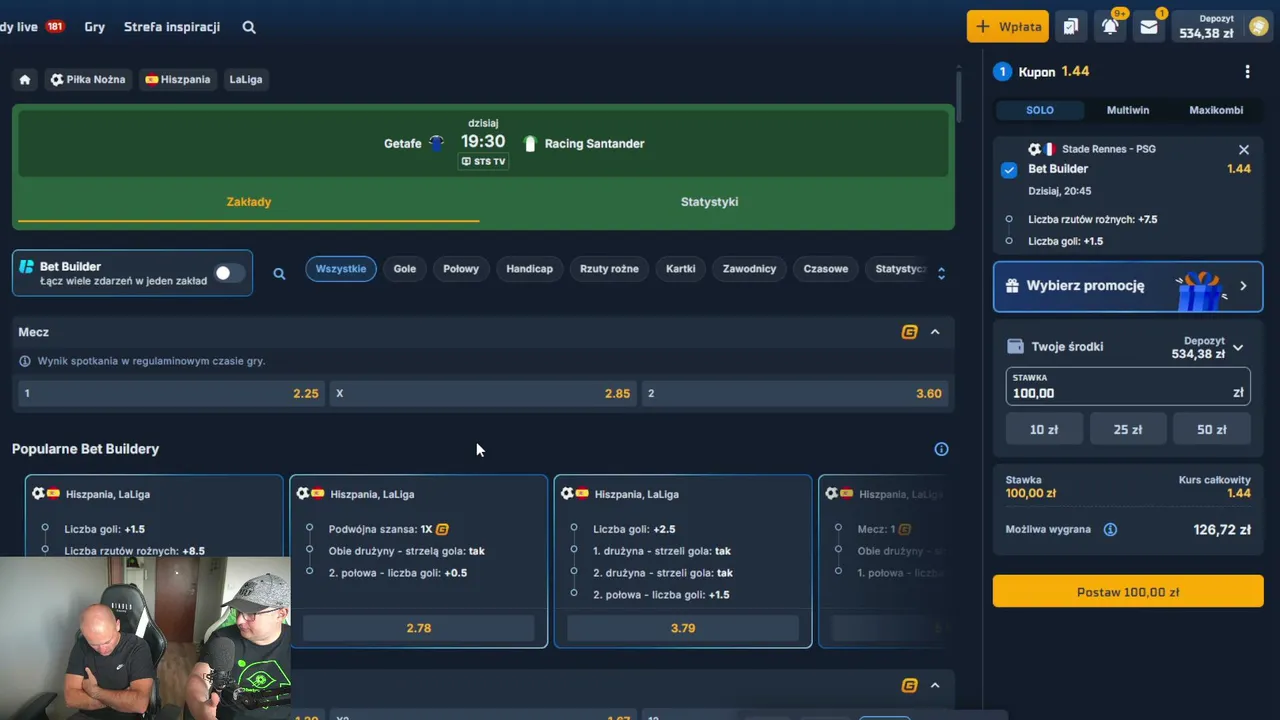Image resolution: width=1280 pixels, height=720 pixels.
Task: Filter markets by Handicap
Action: coord(530,269)
